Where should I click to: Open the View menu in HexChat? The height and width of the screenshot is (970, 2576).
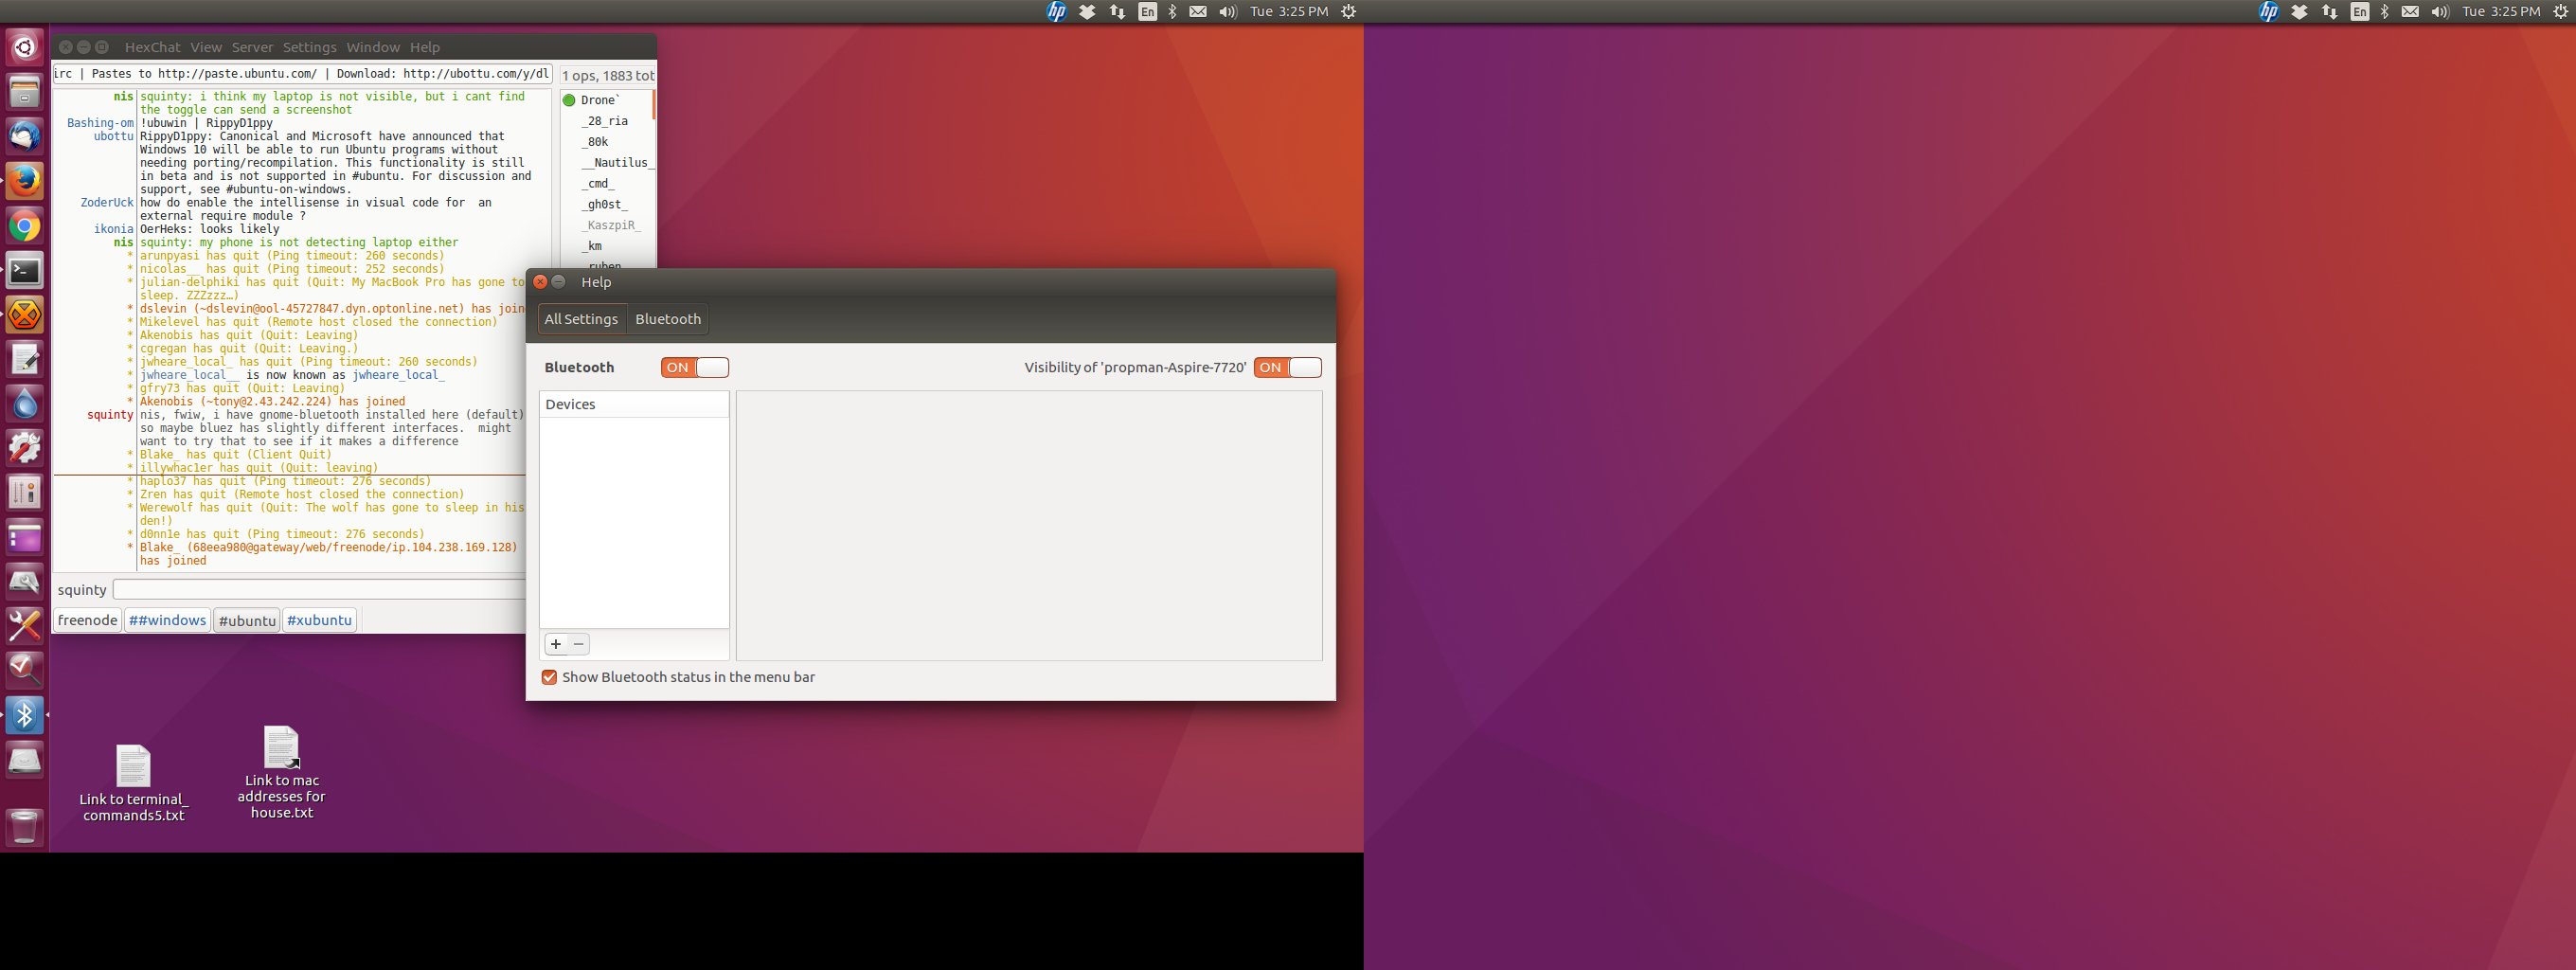coord(205,47)
